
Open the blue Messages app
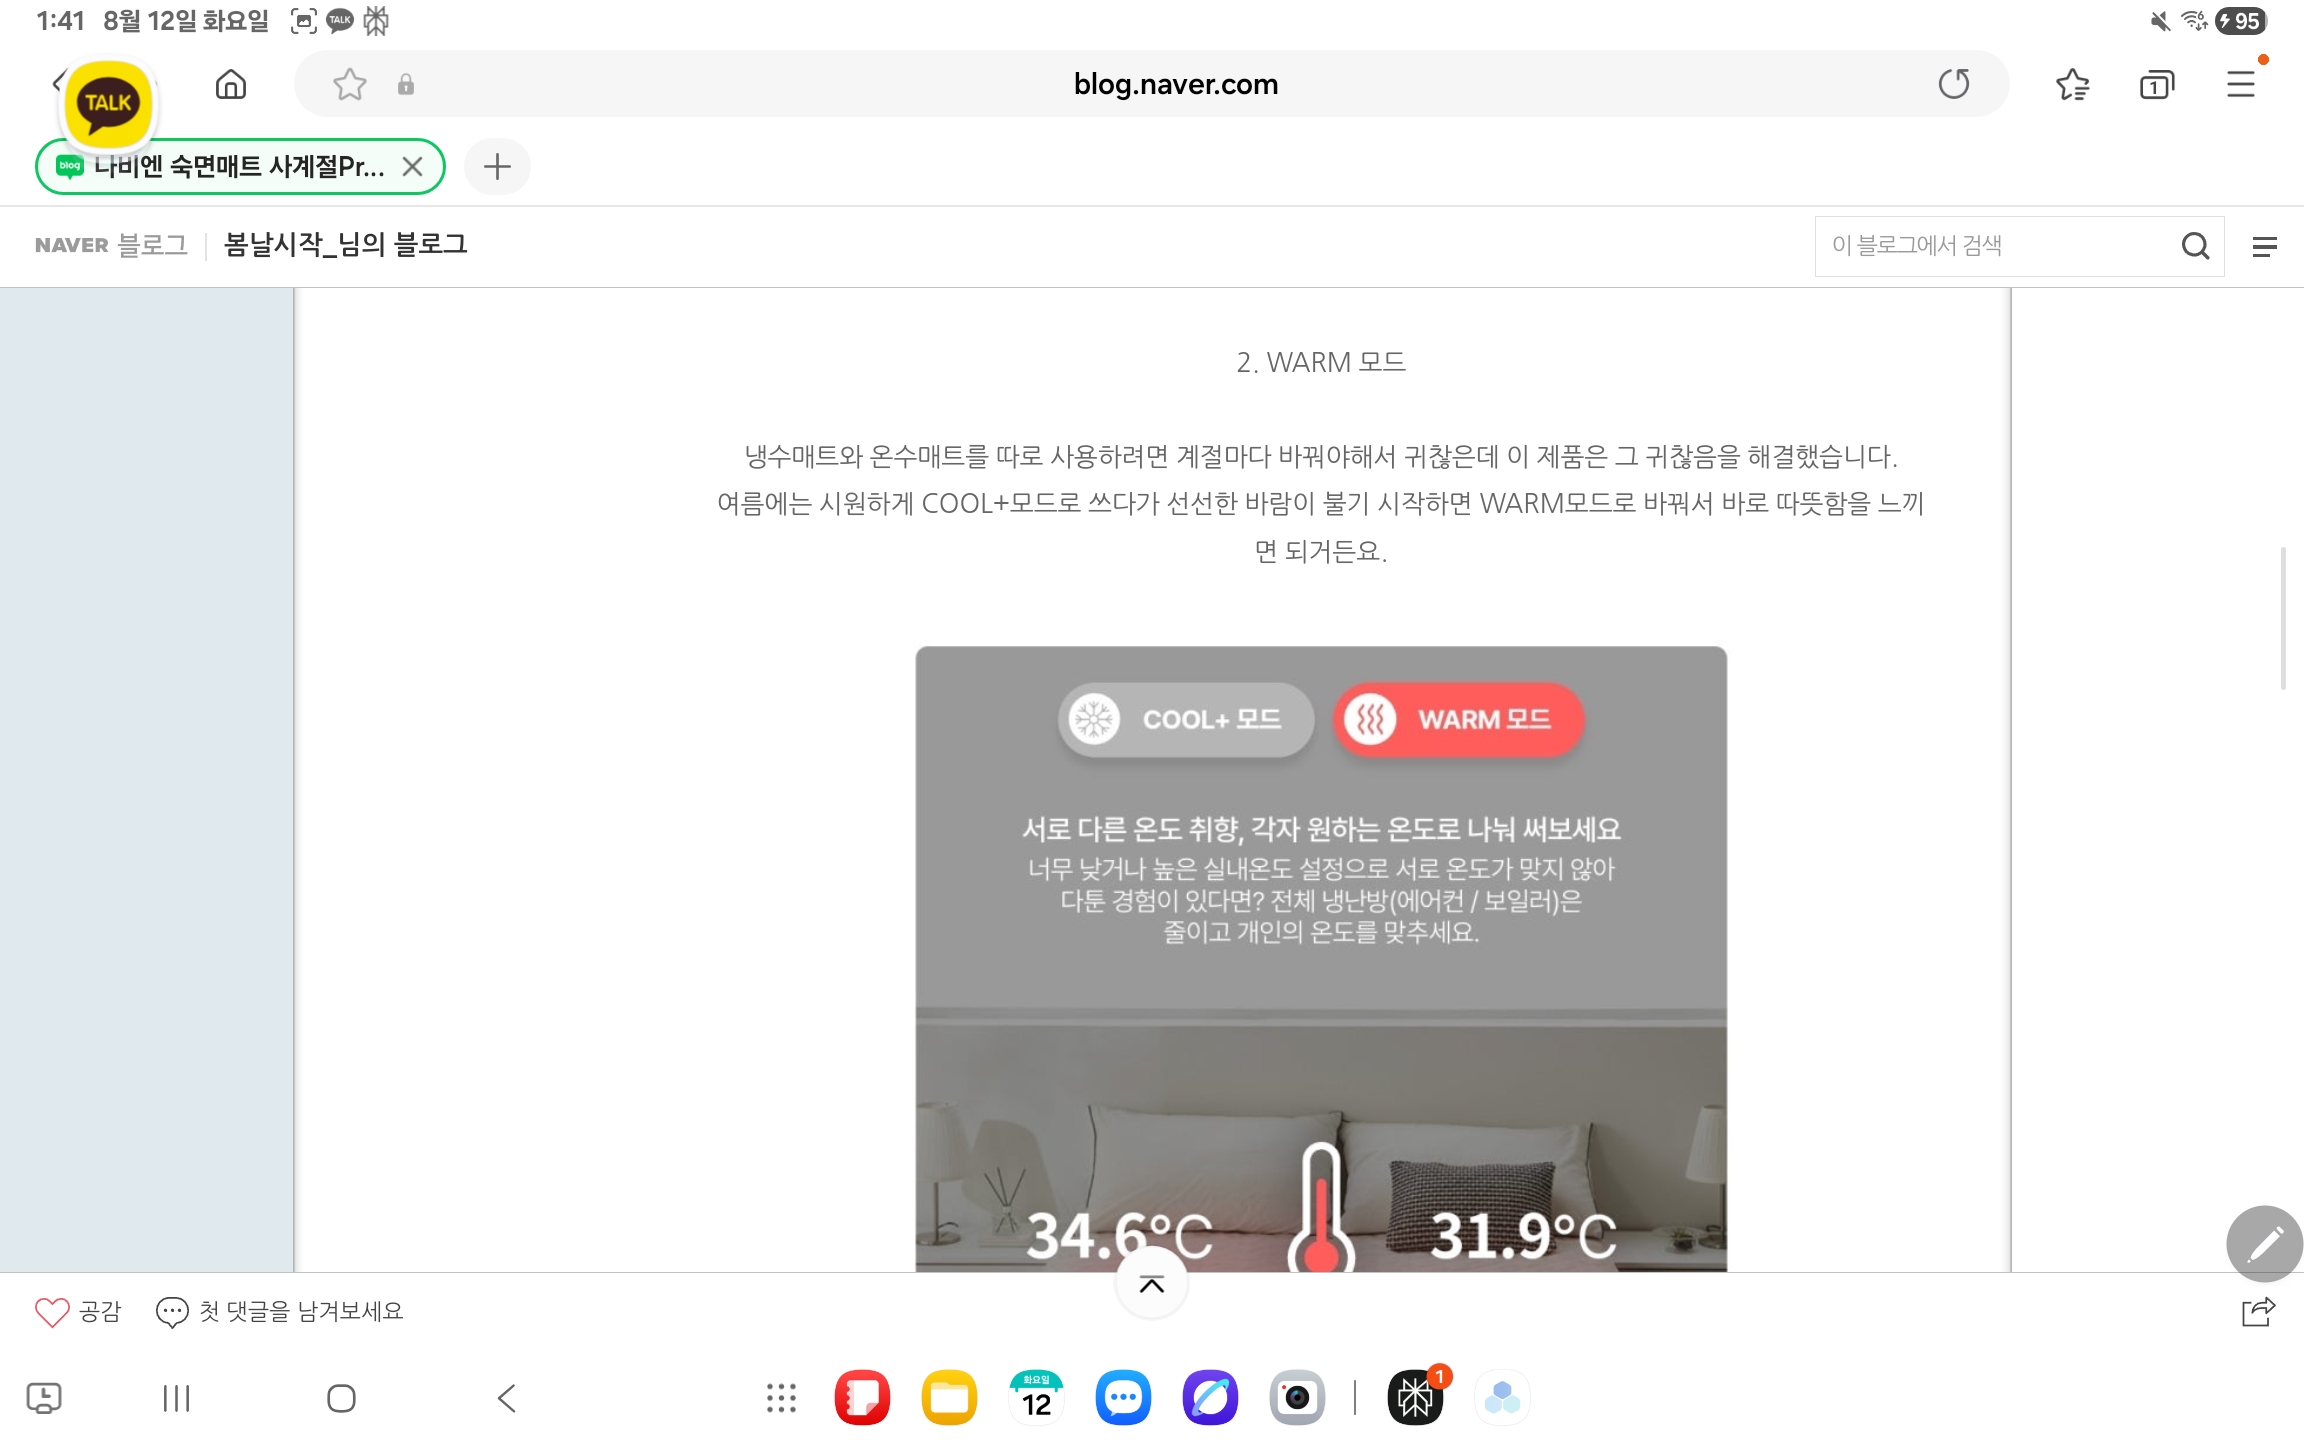[x=1123, y=1397]
